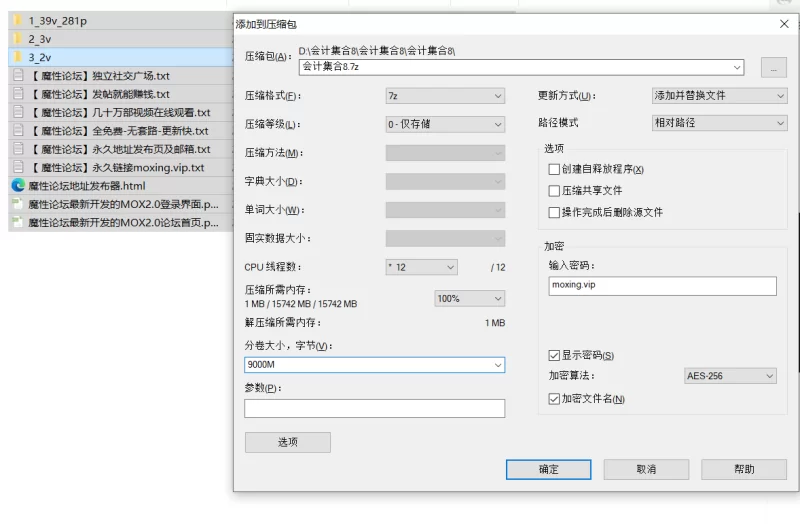This screenshot has width=800, height=524.
Task: Toggle 压缩共享文件 checkbox
Action: [554, 191]
